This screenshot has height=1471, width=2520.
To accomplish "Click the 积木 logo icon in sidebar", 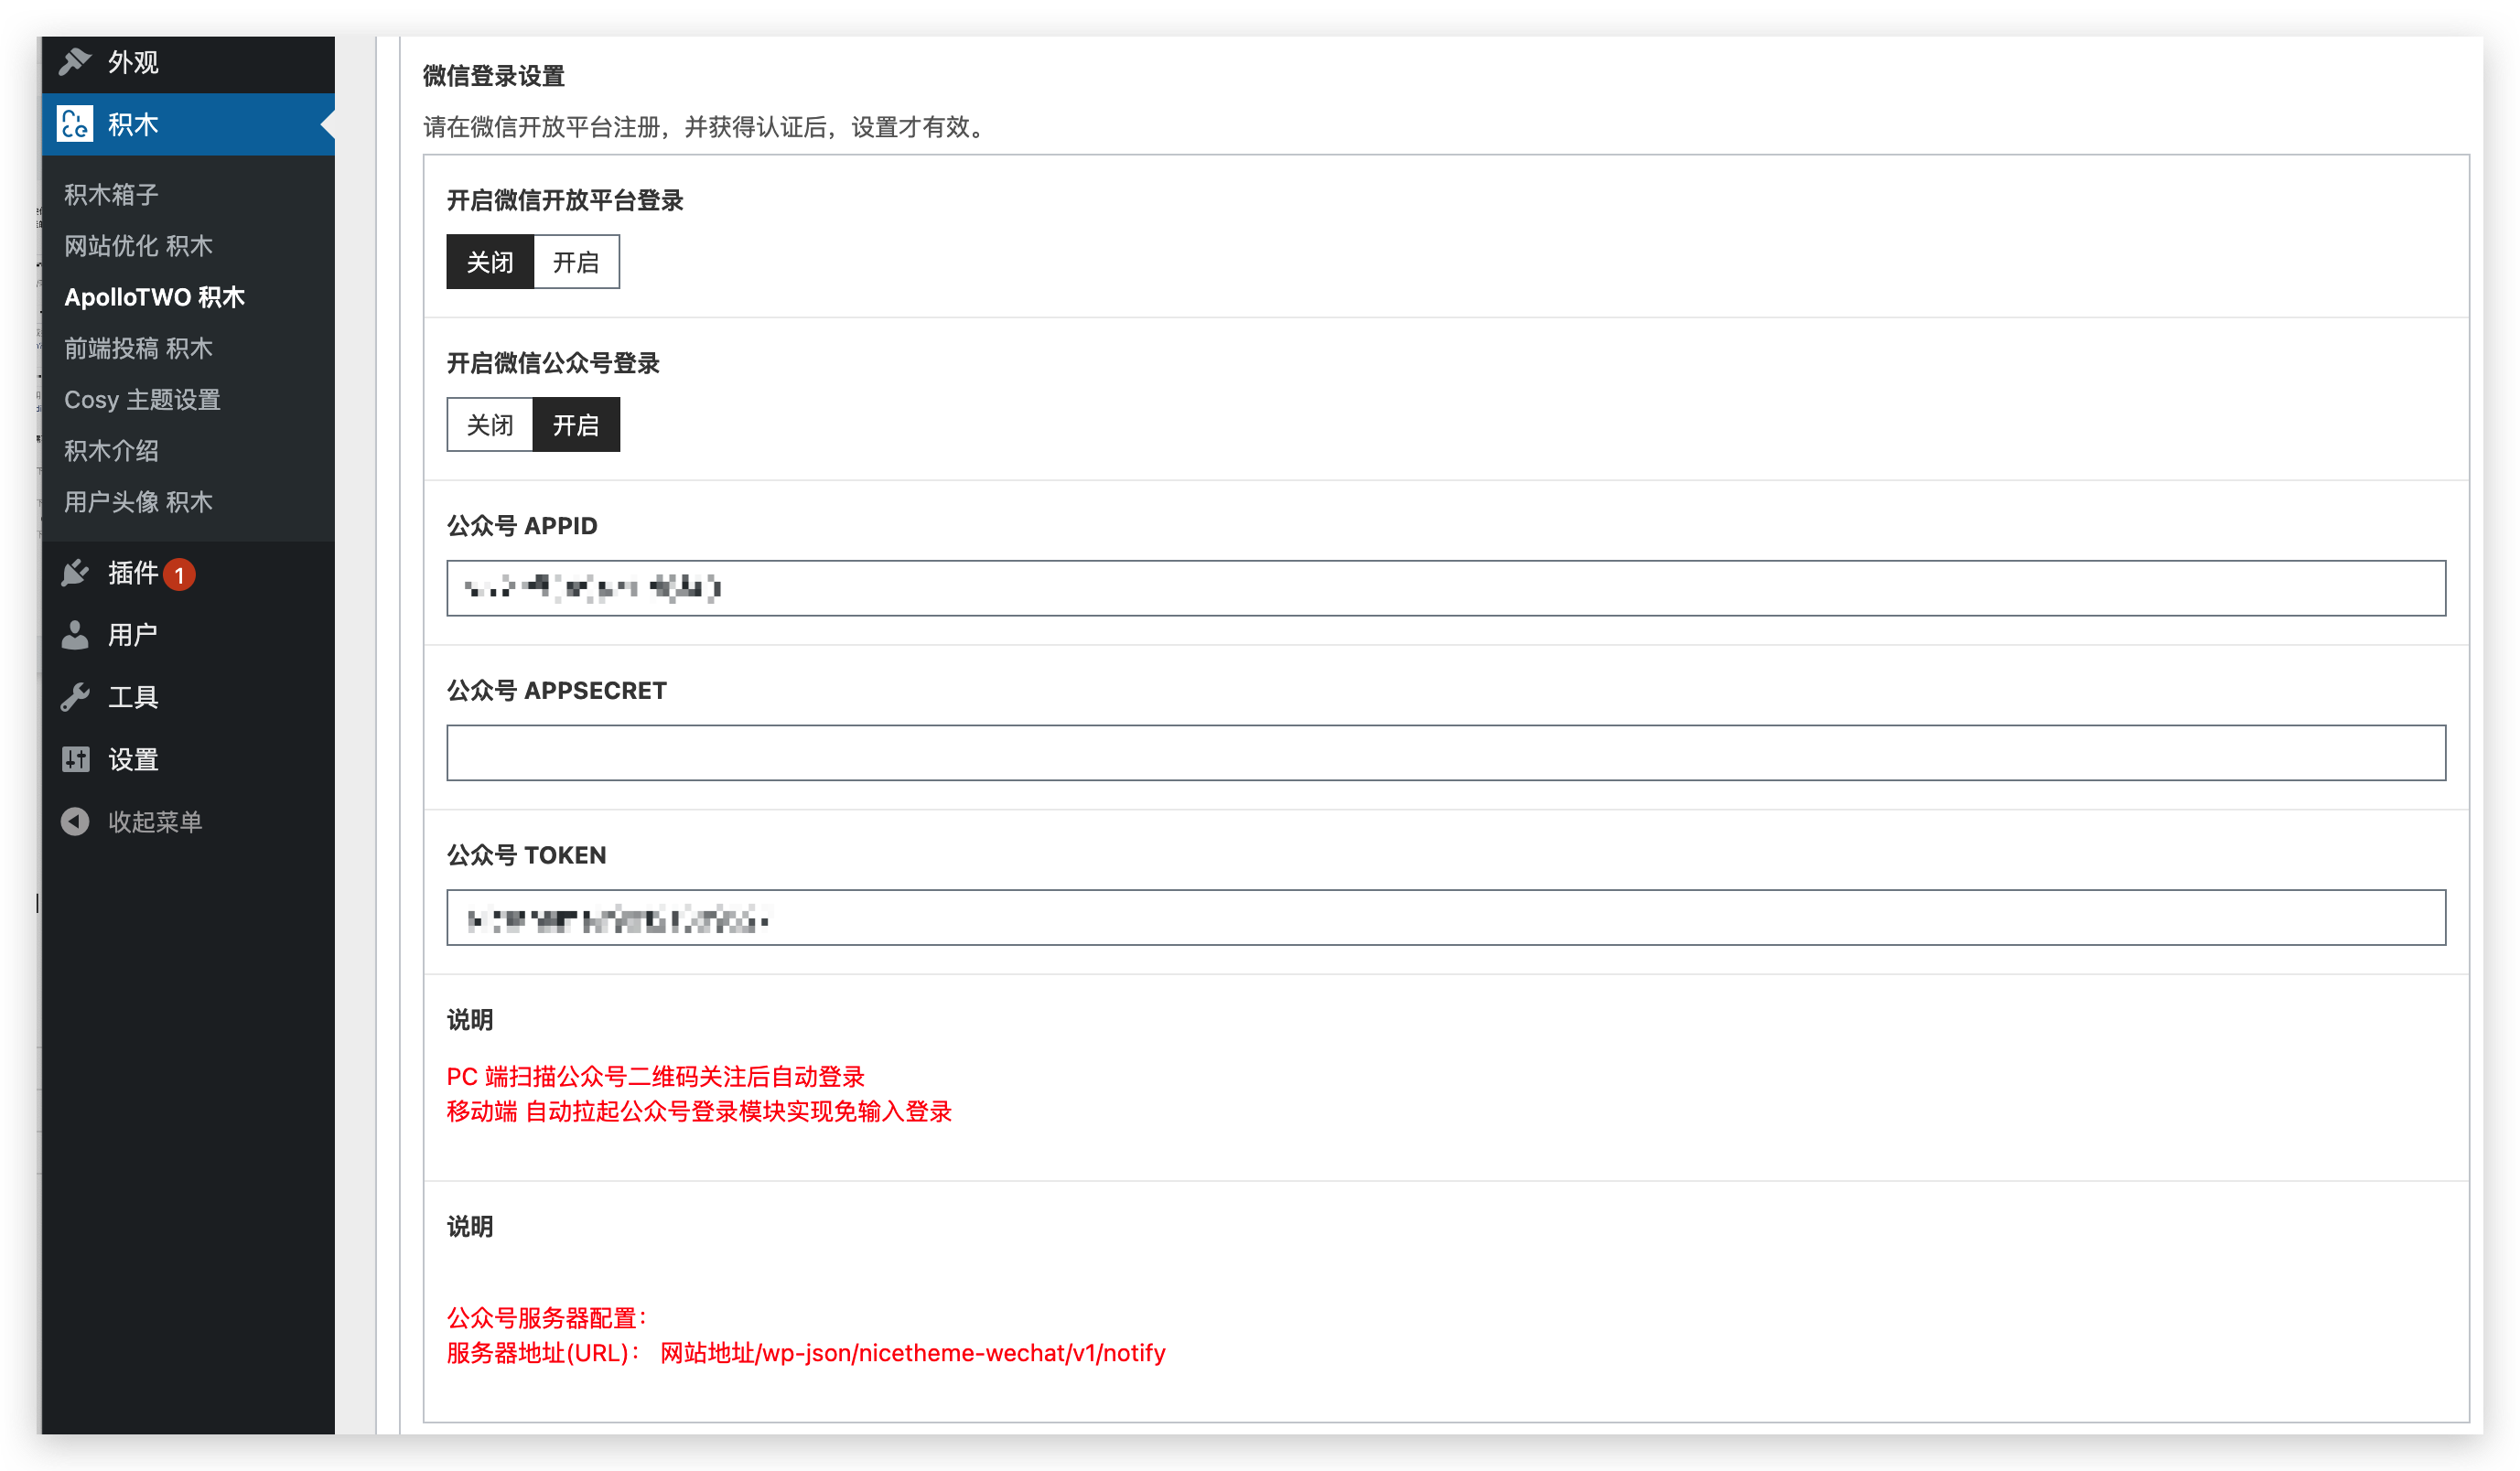I will [75, 124].
